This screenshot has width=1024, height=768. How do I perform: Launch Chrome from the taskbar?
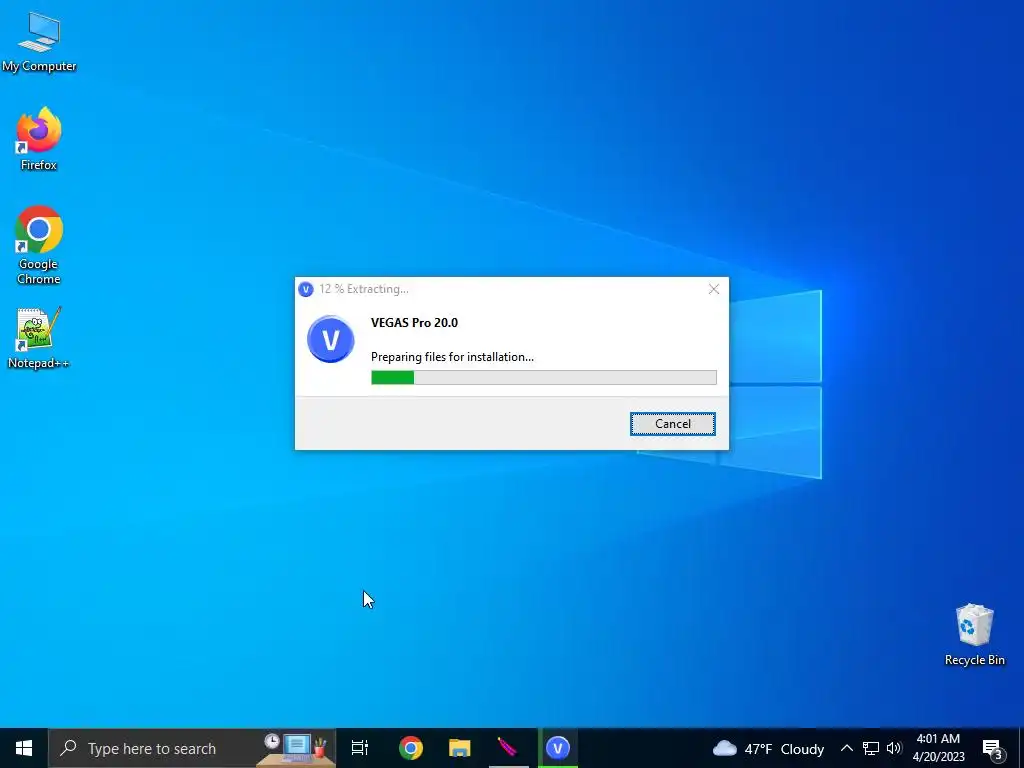click(411, 748)
